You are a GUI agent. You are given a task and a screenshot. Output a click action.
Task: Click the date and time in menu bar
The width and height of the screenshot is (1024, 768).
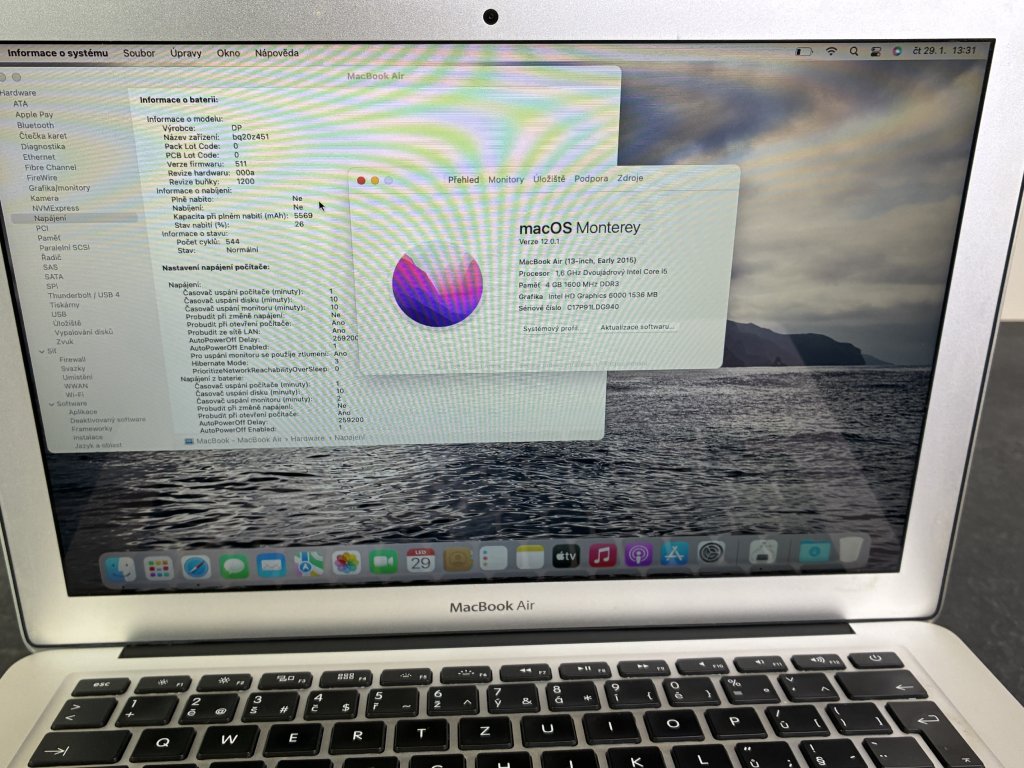click(944, 50)
